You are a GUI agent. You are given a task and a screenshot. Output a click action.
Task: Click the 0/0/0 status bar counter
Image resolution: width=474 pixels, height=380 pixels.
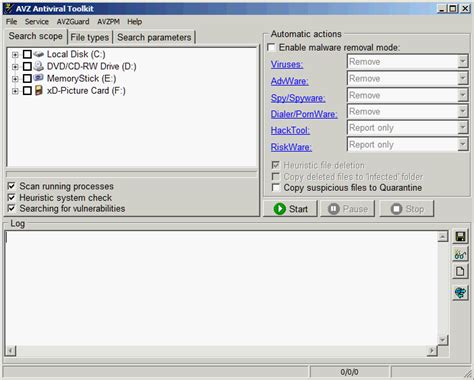349,372
